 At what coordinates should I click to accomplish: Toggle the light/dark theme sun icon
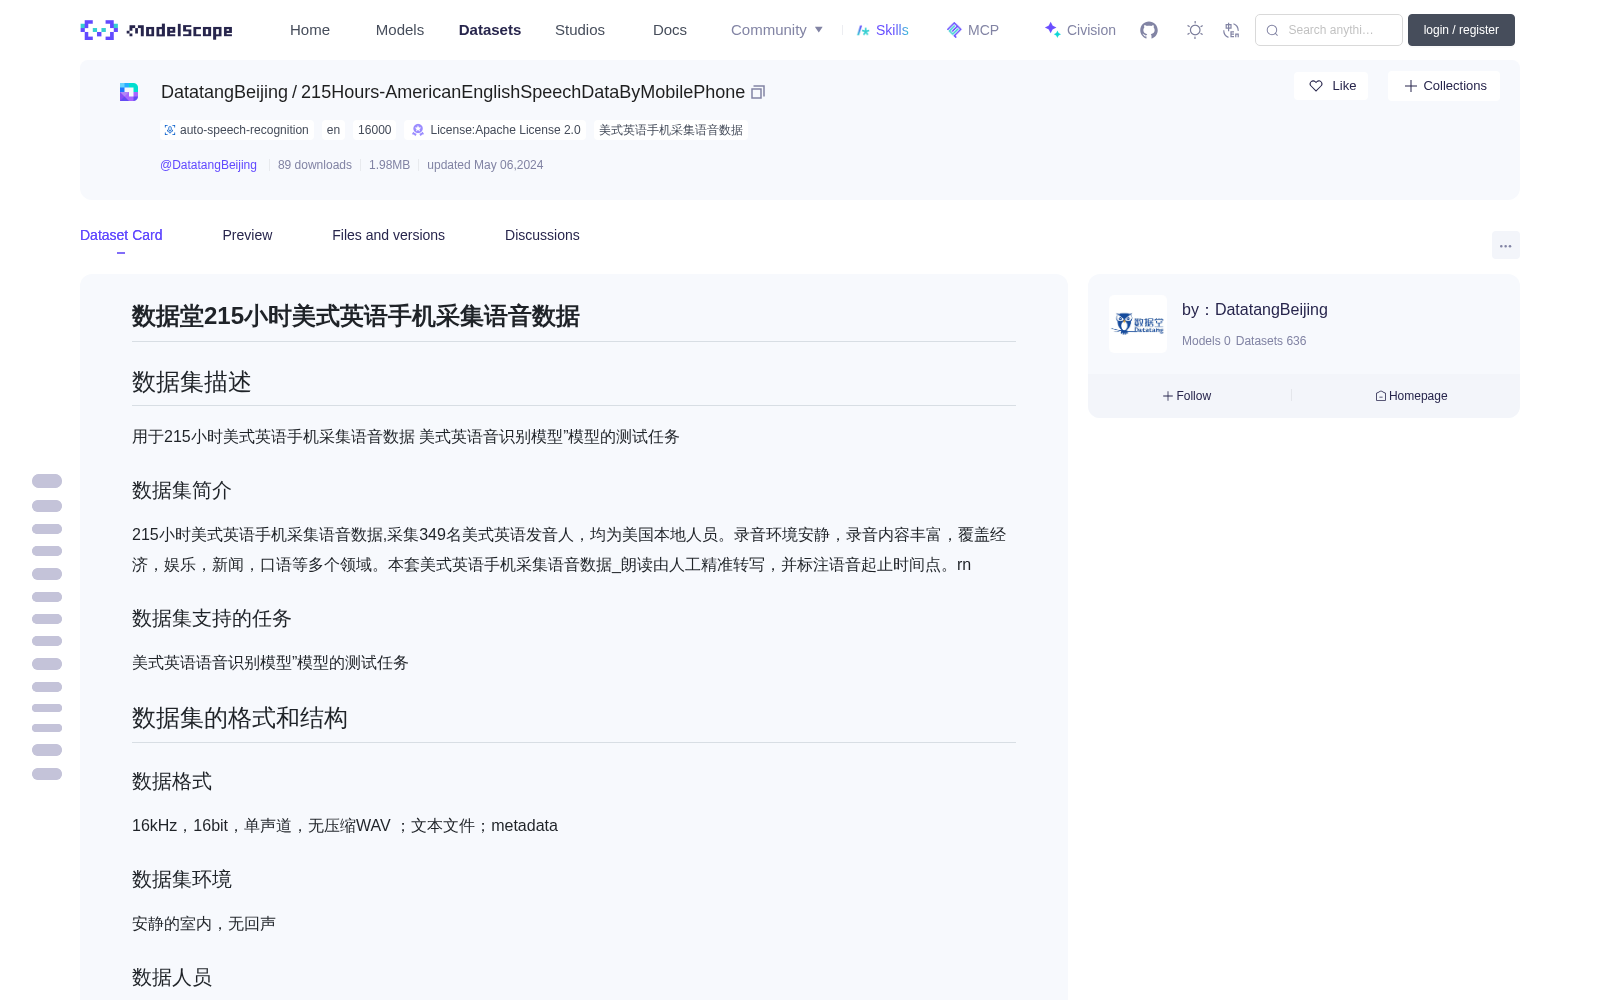1195,30
